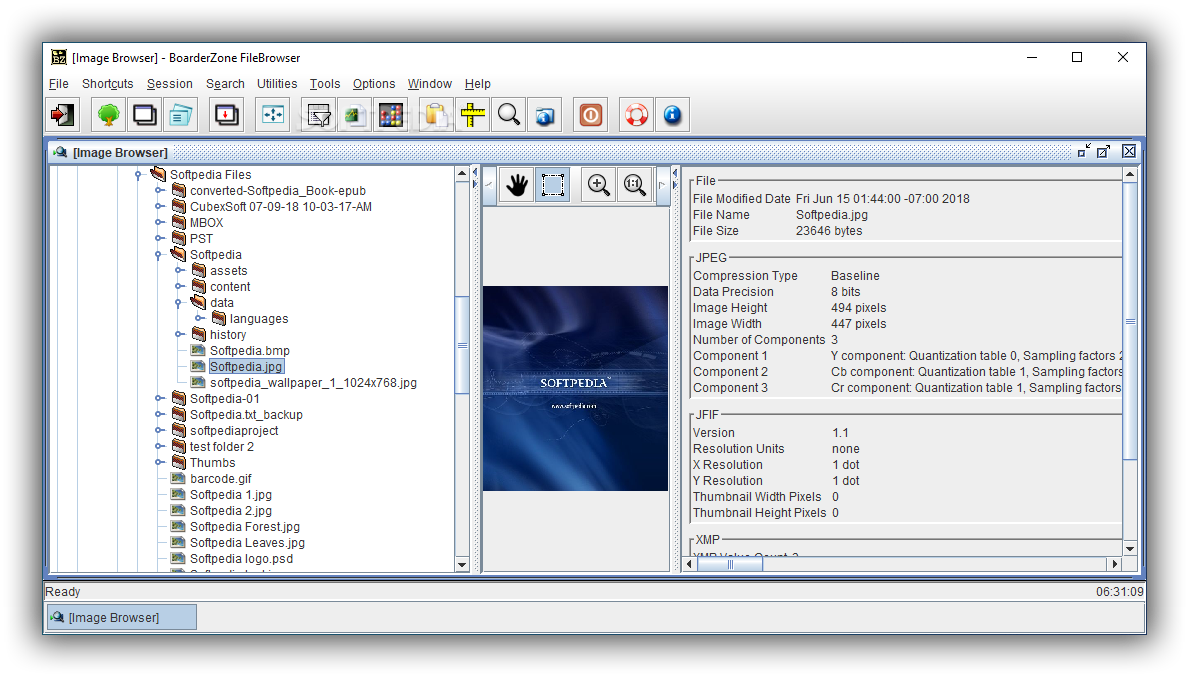The height and width of the screenshot is (677, 1189).
Task: Open the table filter funnel toolbar icon
Action: tap(318, 115)
